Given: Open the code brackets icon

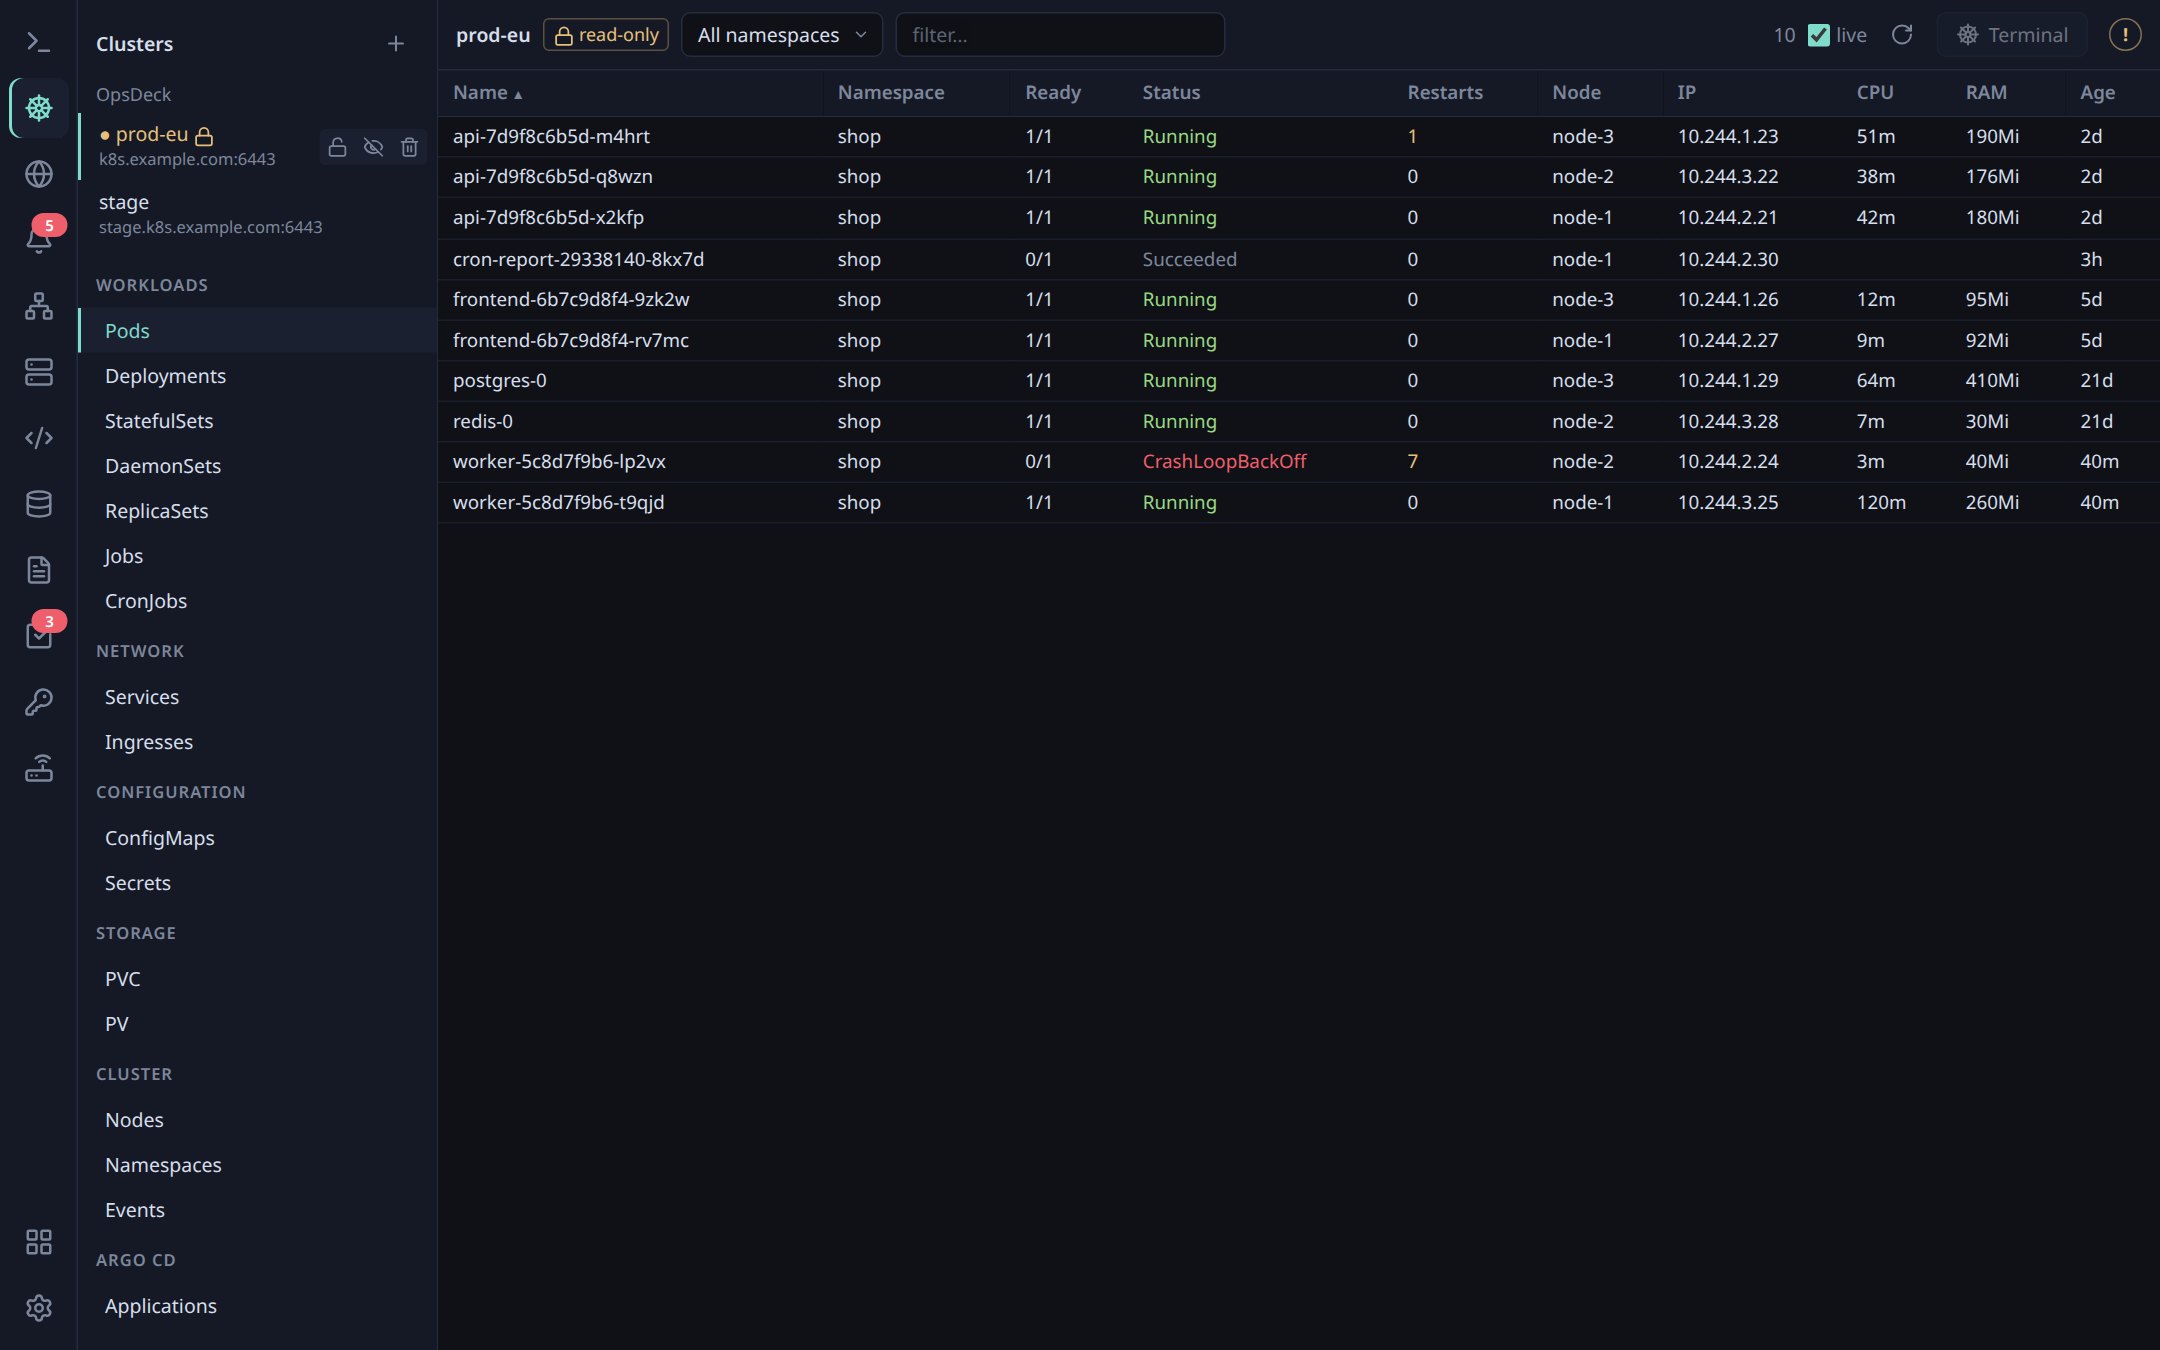Looking at the screenshot, I should pyautogui.click(x=38, y=438).
